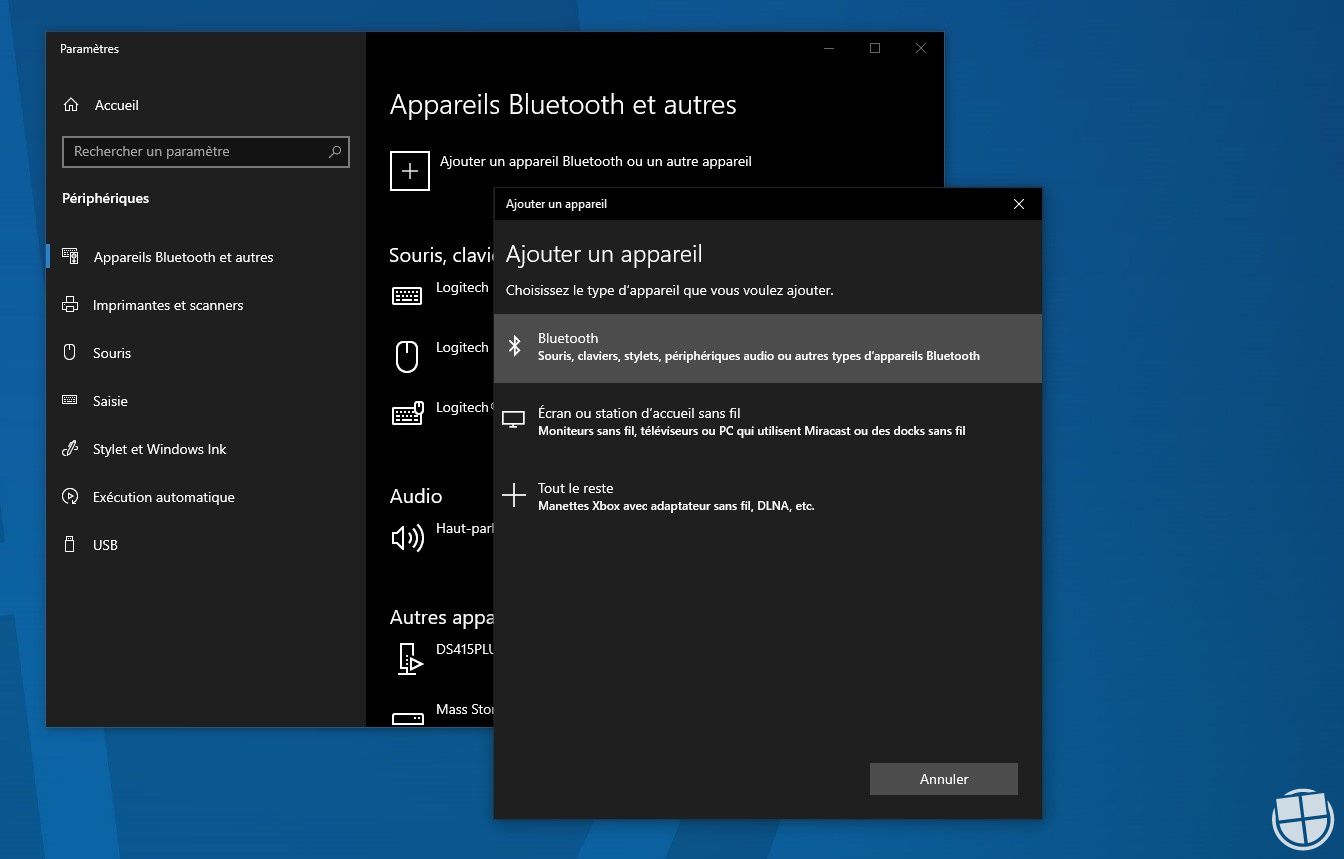Click the DS415PLUS media server icon
The image size is (1344, 859).
(409, 658)
